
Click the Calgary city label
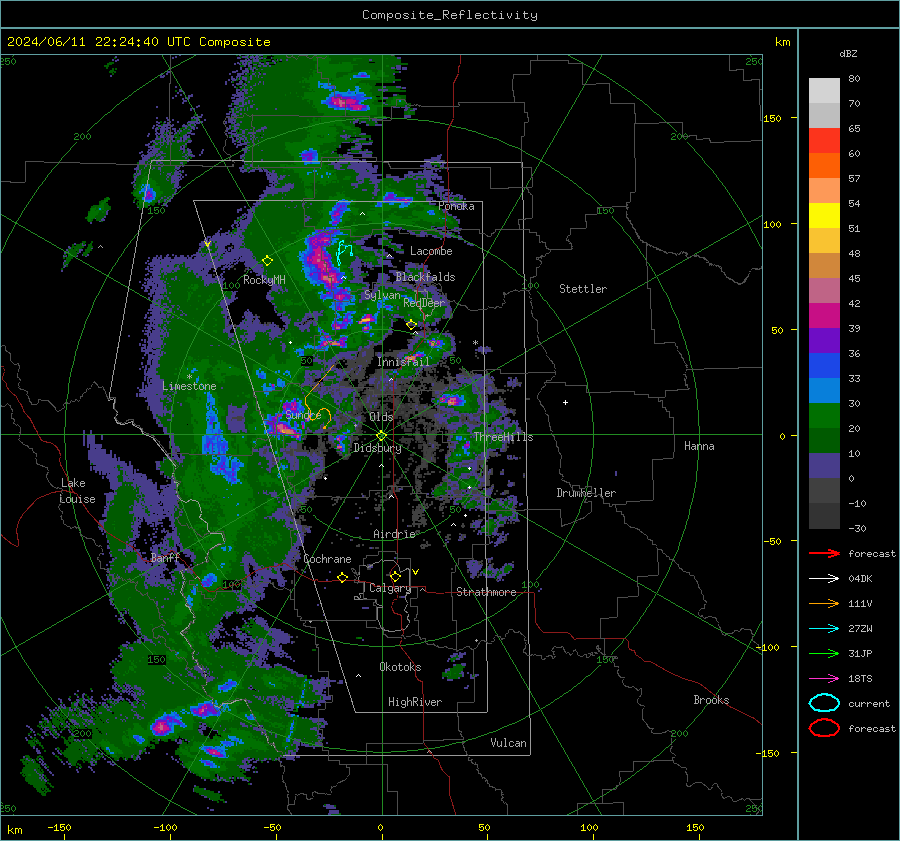(390, 588)
